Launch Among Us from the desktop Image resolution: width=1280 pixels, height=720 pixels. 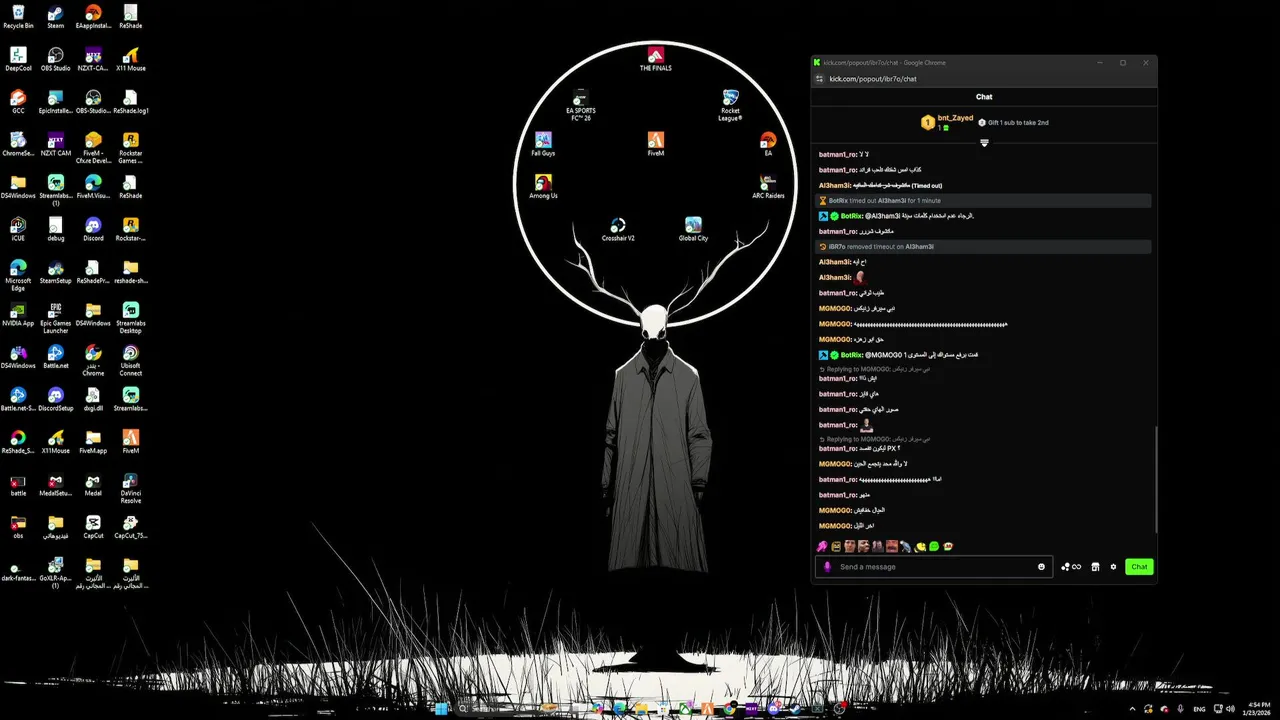pos(543,187)
